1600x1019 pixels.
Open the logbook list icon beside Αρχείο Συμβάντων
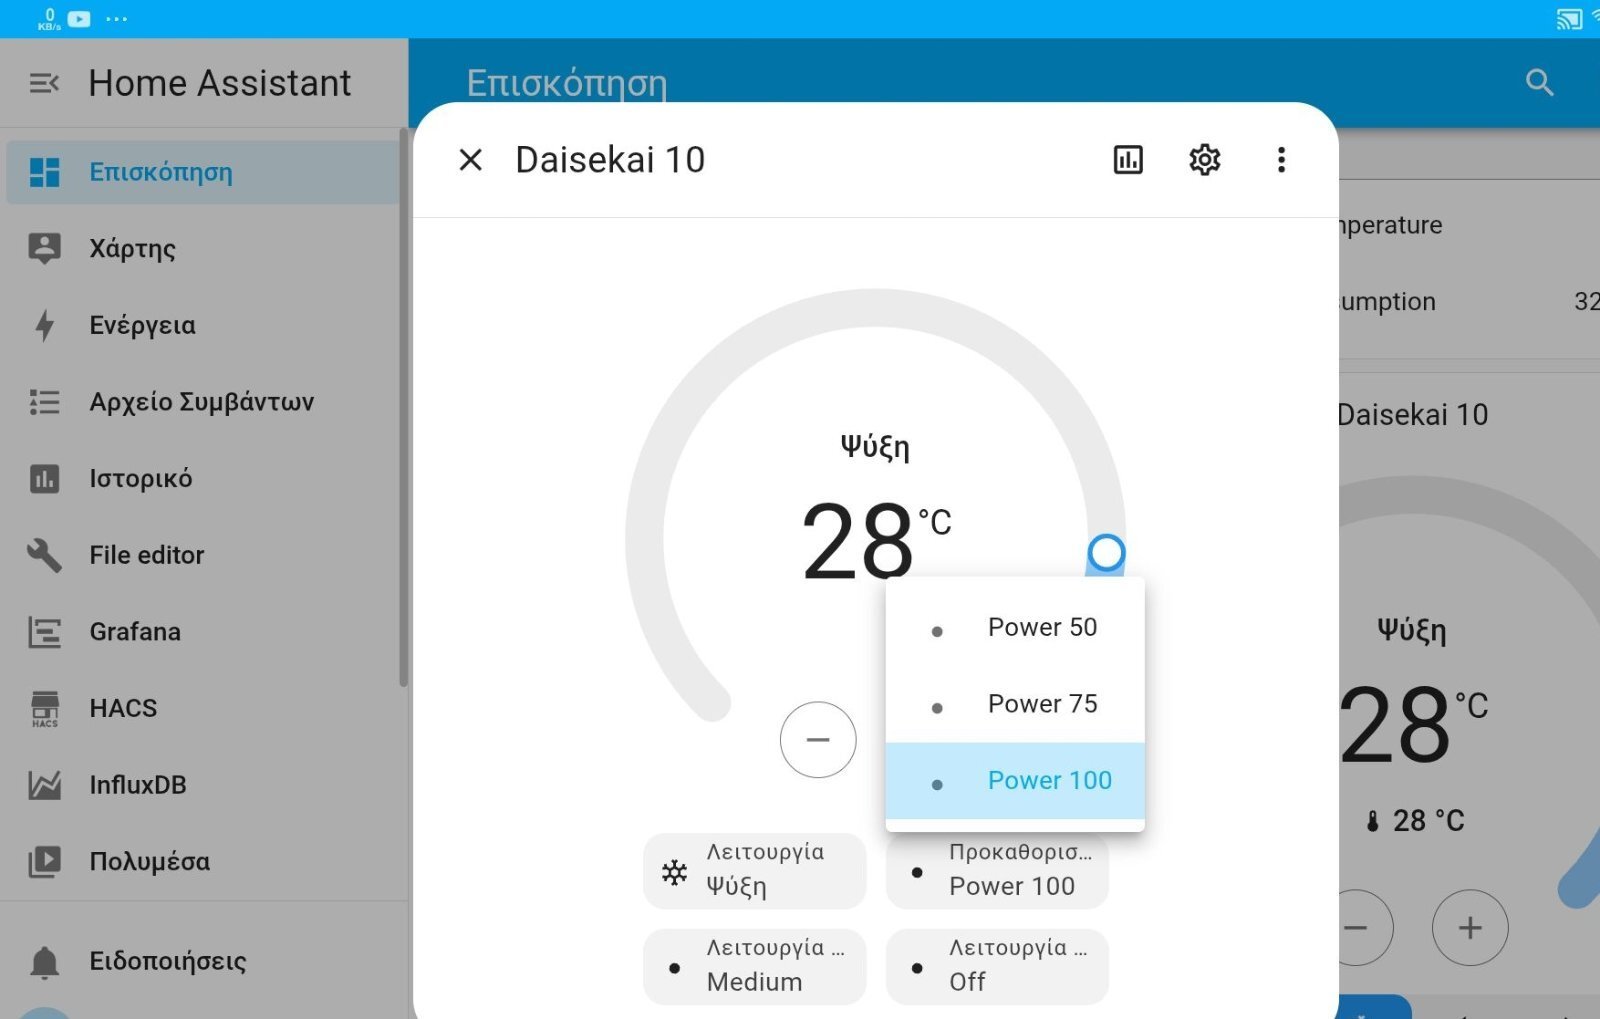[45, 402]
